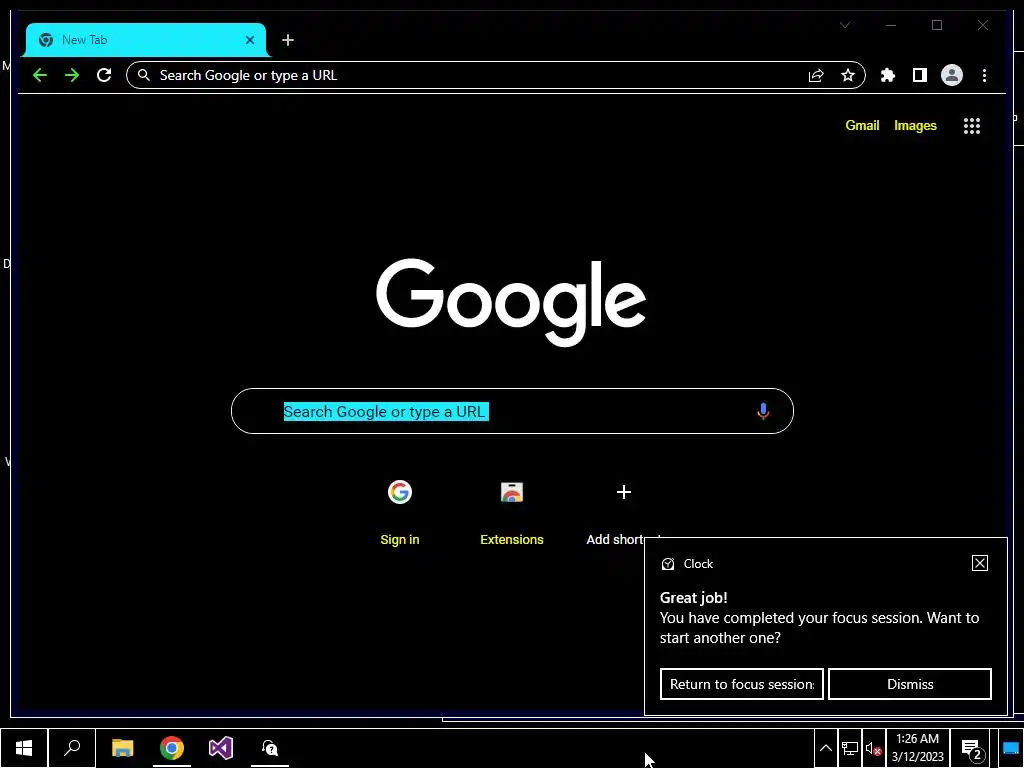Click the search icon in address bar
This screenshot has width=1024, height=768.
(x=144, y=75)
